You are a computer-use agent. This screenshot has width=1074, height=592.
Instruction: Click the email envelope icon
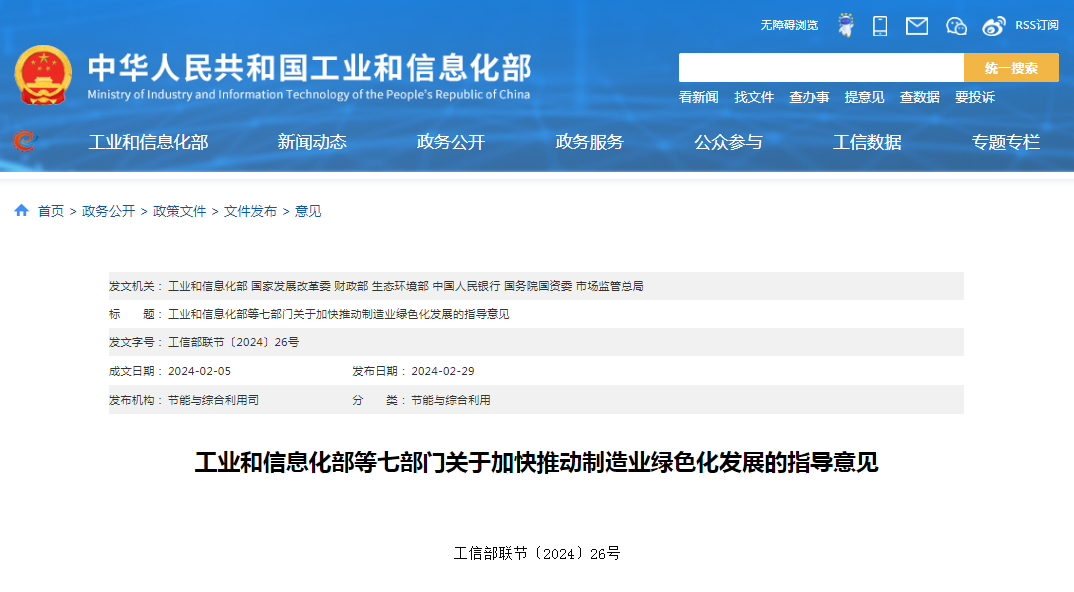917,26
